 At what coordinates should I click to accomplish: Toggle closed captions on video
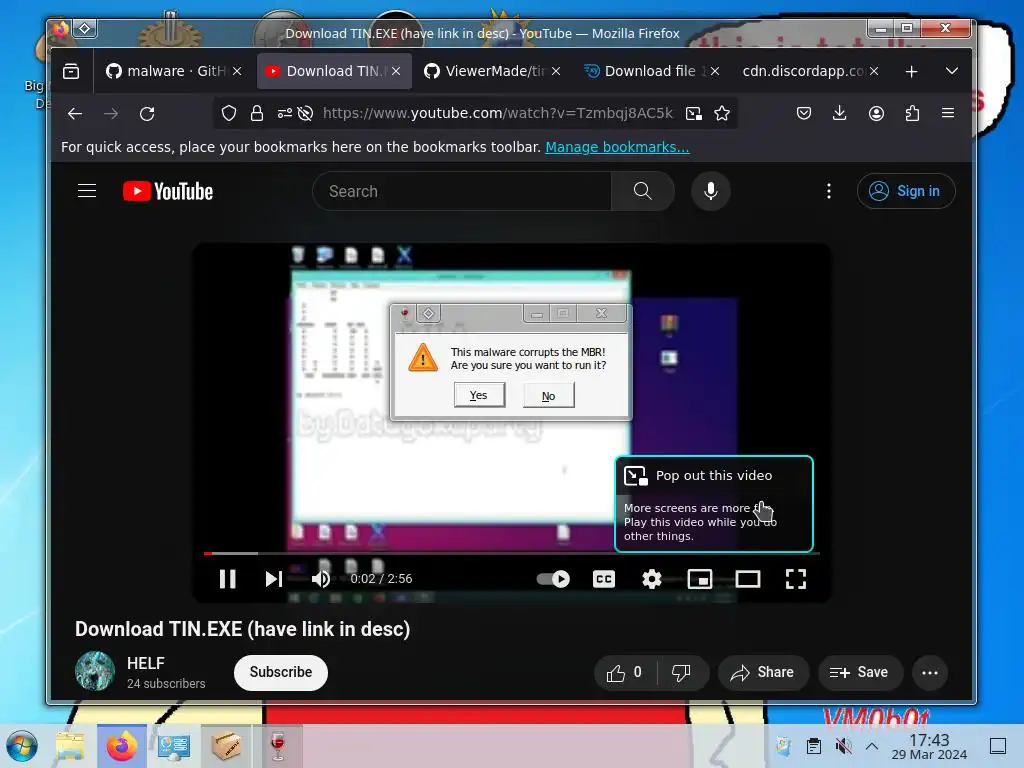pos(603,579)
